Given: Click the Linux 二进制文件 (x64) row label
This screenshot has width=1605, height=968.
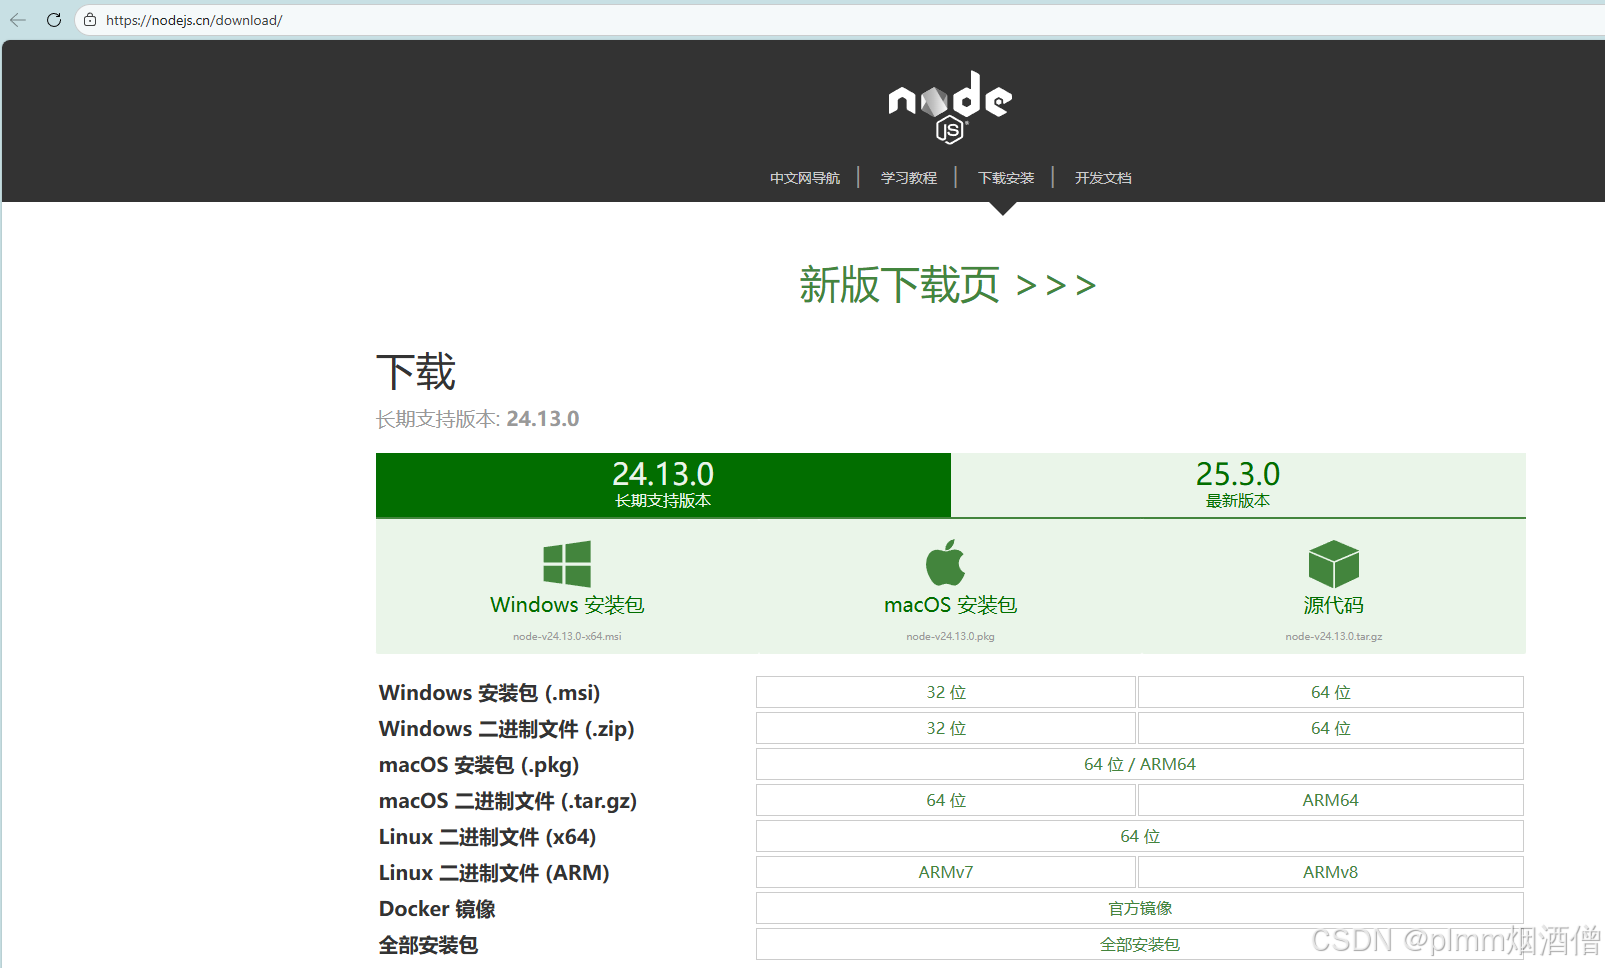Looking at the screenshot, I should 488,837.
